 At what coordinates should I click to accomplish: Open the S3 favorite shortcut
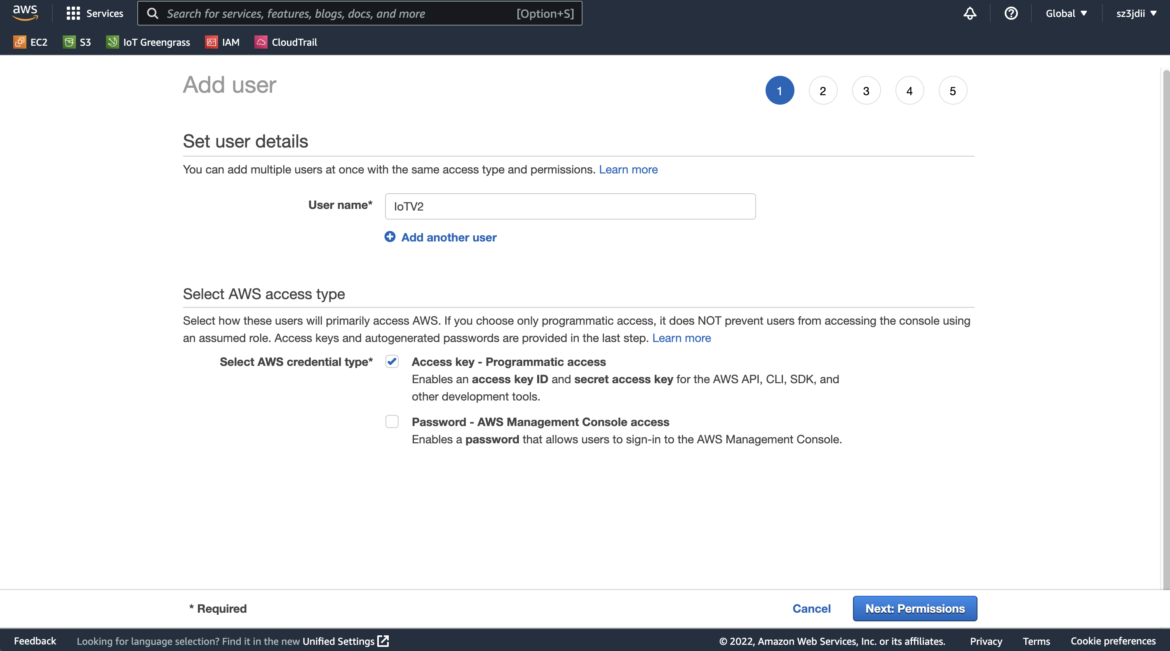(77, 42)
